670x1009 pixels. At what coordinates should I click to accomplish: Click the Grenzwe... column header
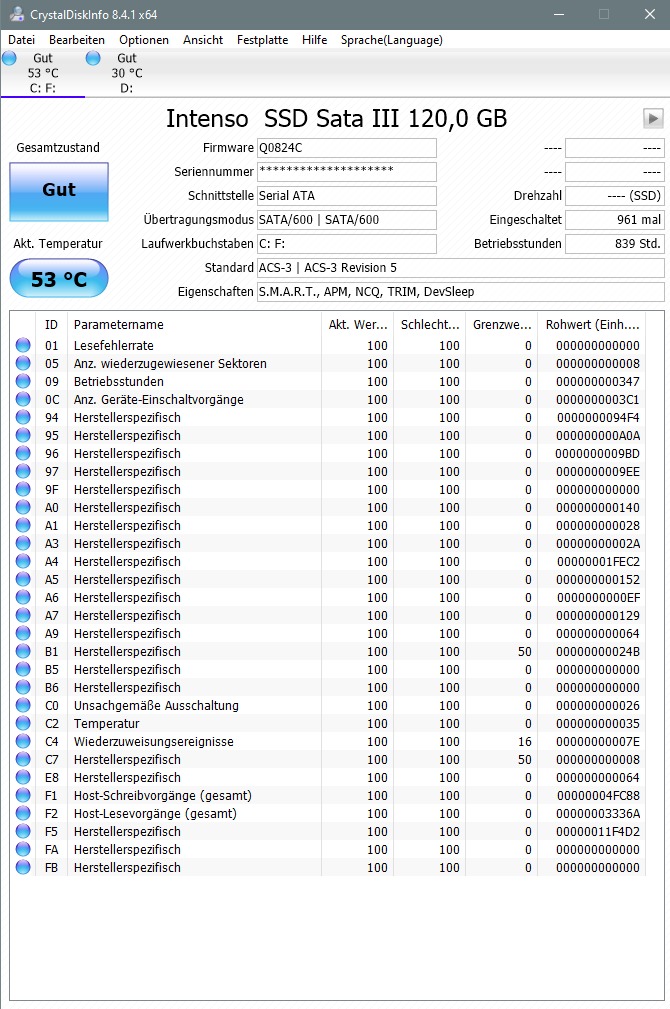pyautogui.click(x=502, y=325)
